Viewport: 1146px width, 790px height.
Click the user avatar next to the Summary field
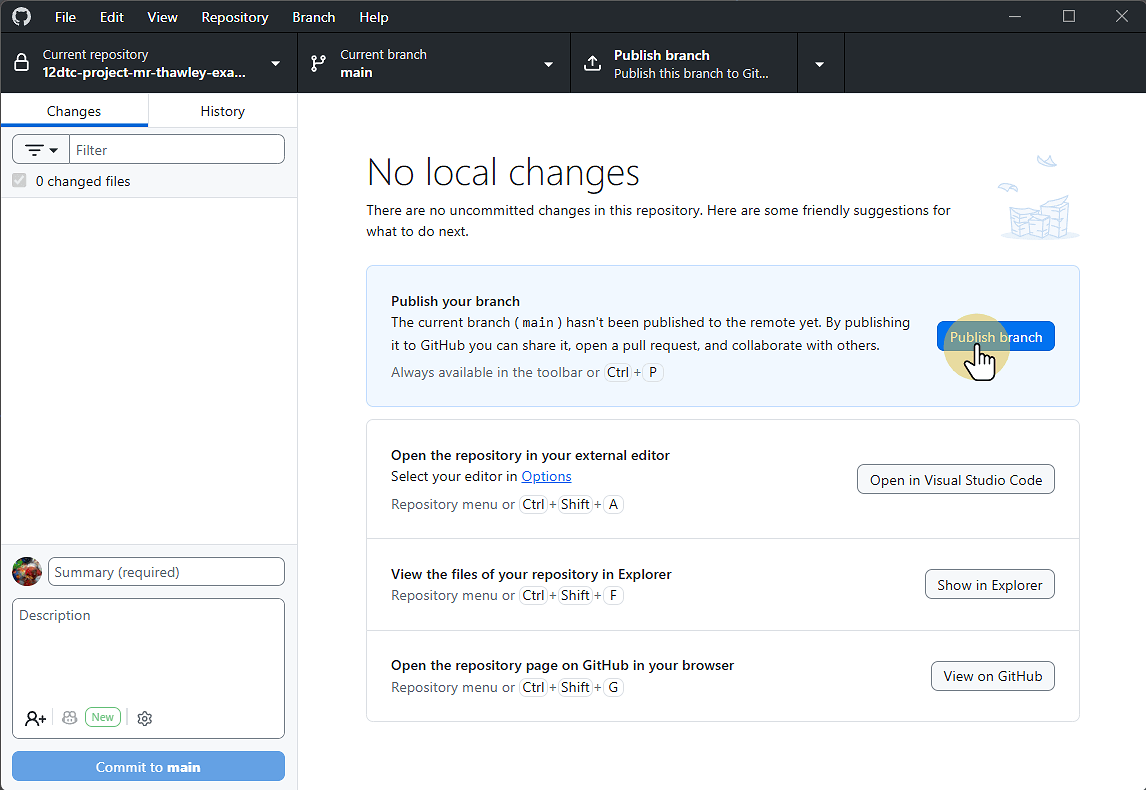pyautogui.click(x=27, y=571)
